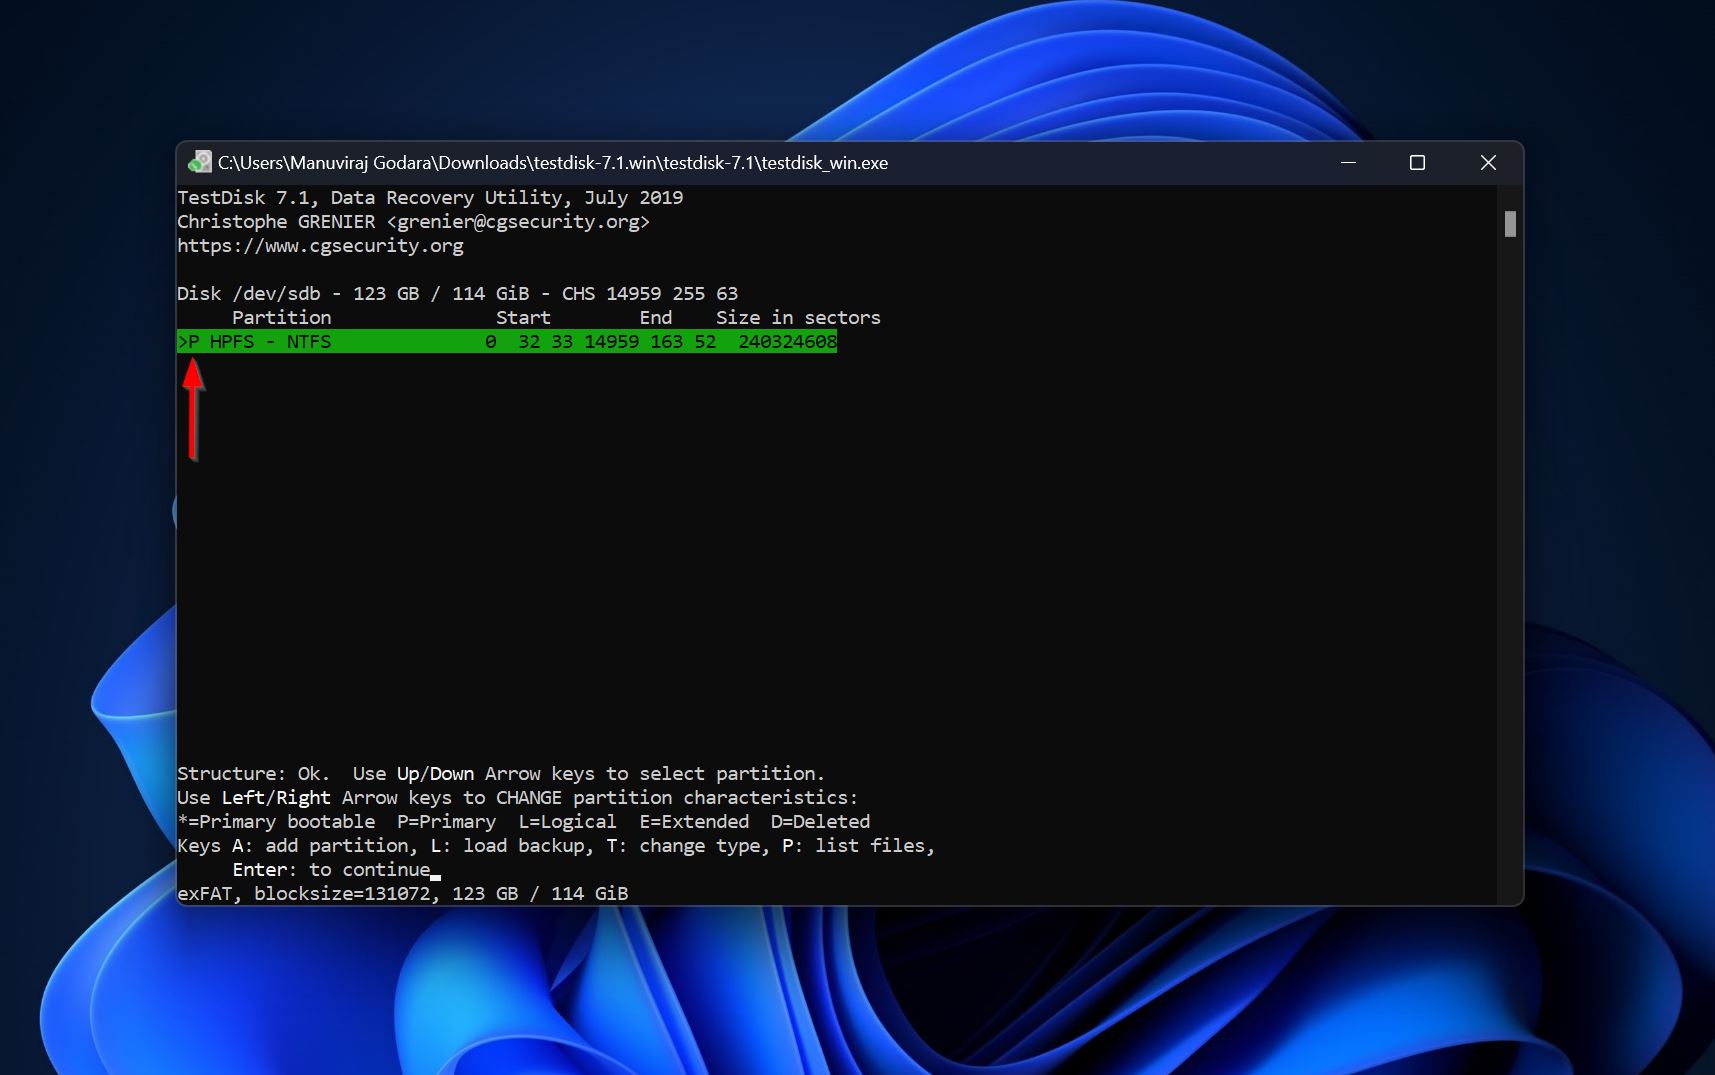Click the 'E=Extended' legend entry
This screenshot has width=1715, height=1075.
[x=694, y=822]
